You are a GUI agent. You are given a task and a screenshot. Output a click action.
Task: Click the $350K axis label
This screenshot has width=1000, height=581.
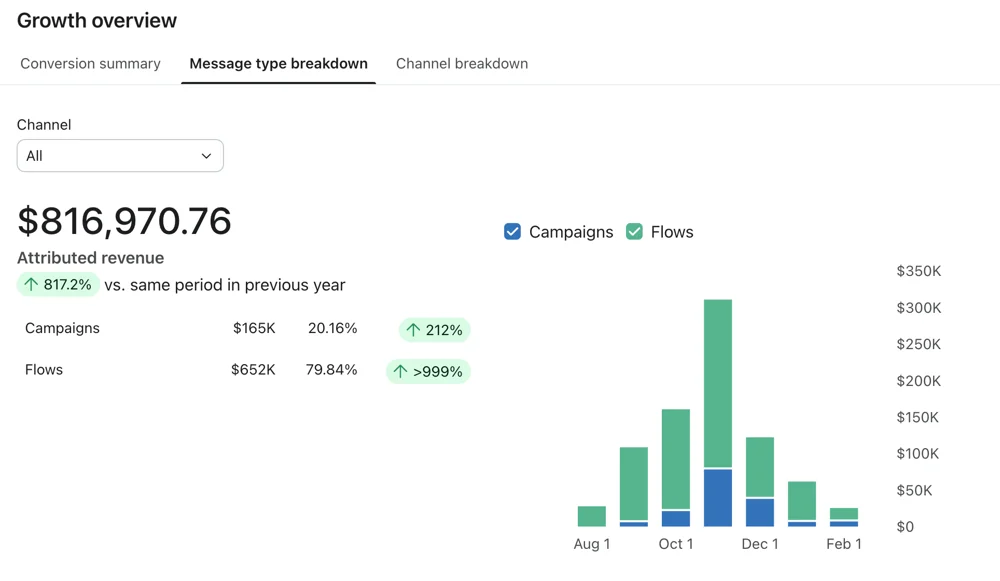[918, 271]
